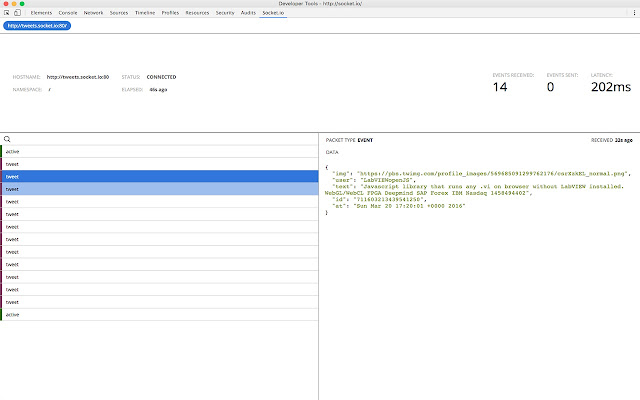Select the Socket.io tab

point(273,13)
